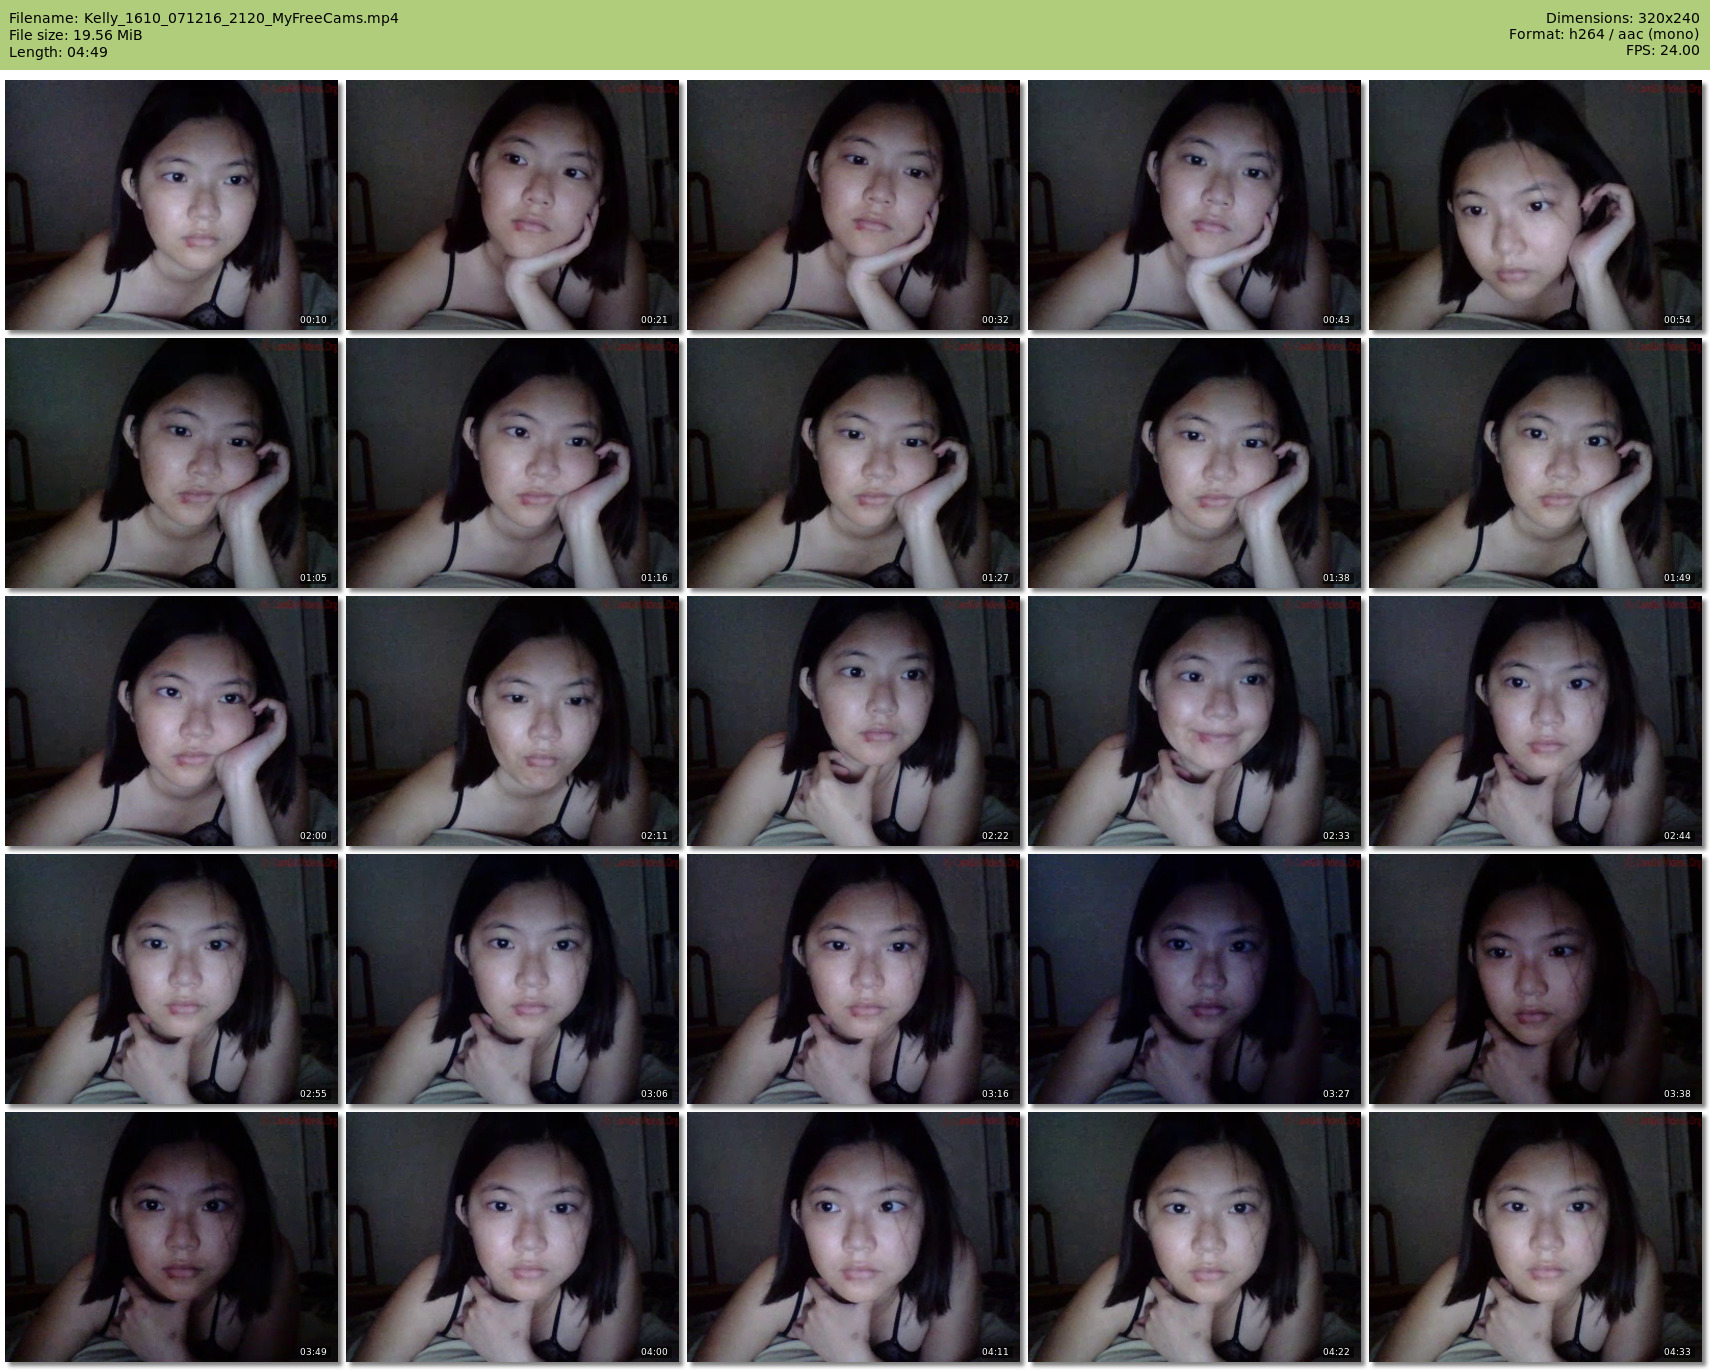
Task: Pick the frame marked 04:11
Action: coord(854,1237)
